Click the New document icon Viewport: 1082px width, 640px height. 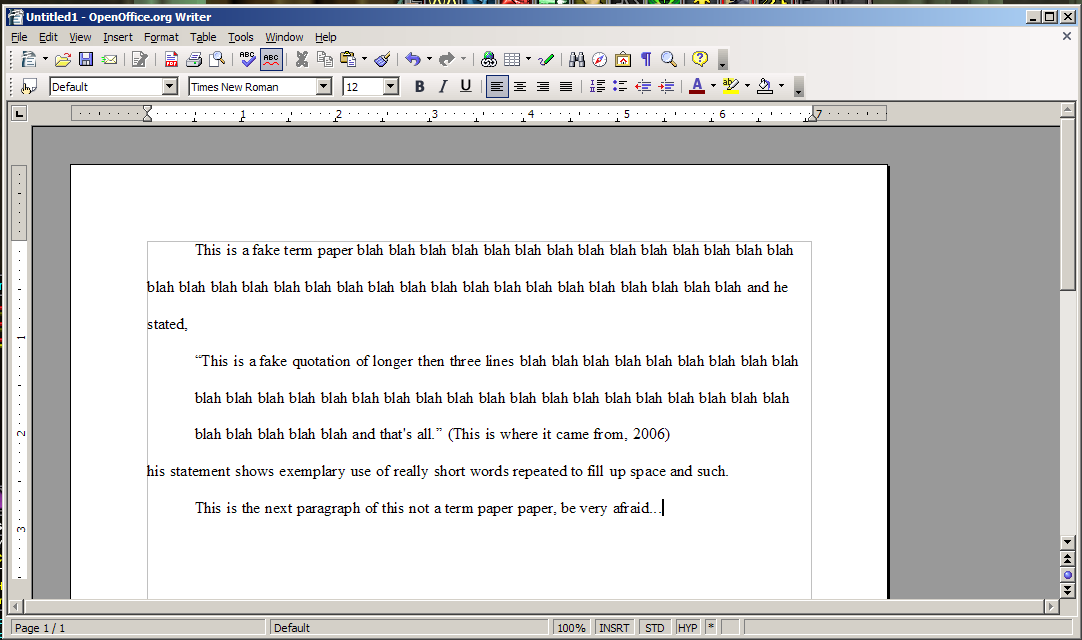coord(28,60)
